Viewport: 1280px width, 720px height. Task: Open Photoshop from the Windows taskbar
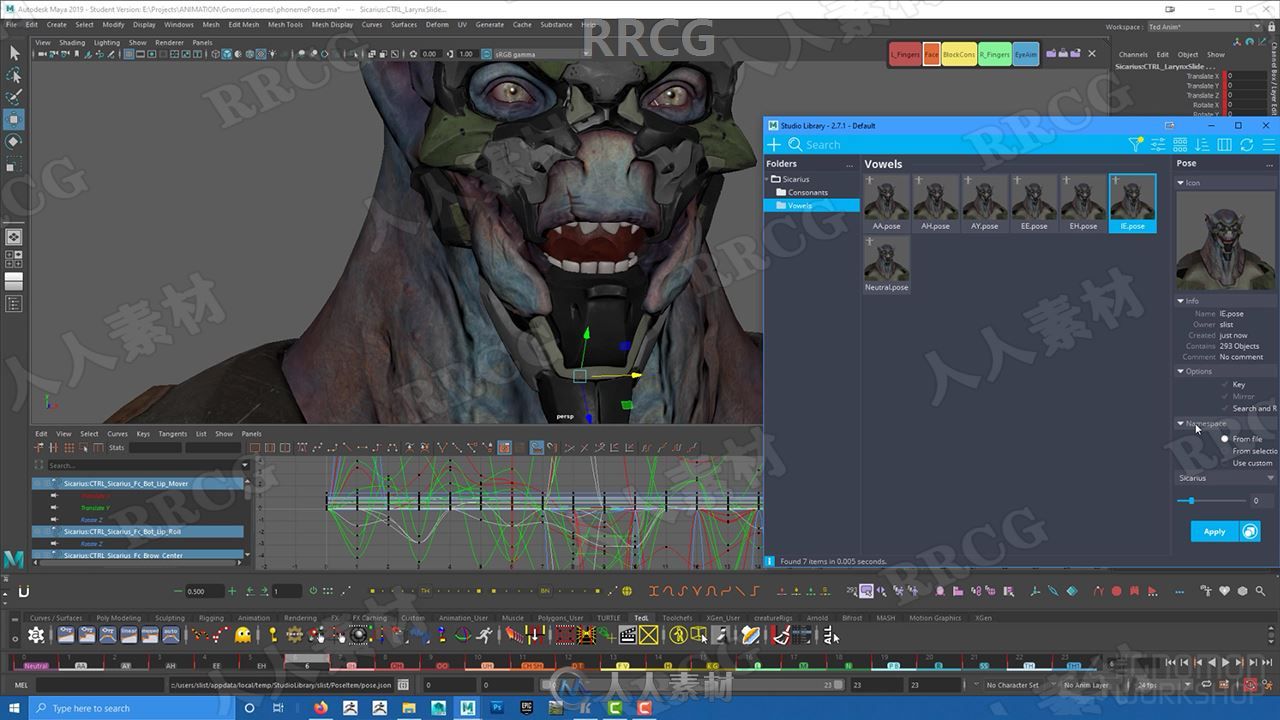coord(497,708)
